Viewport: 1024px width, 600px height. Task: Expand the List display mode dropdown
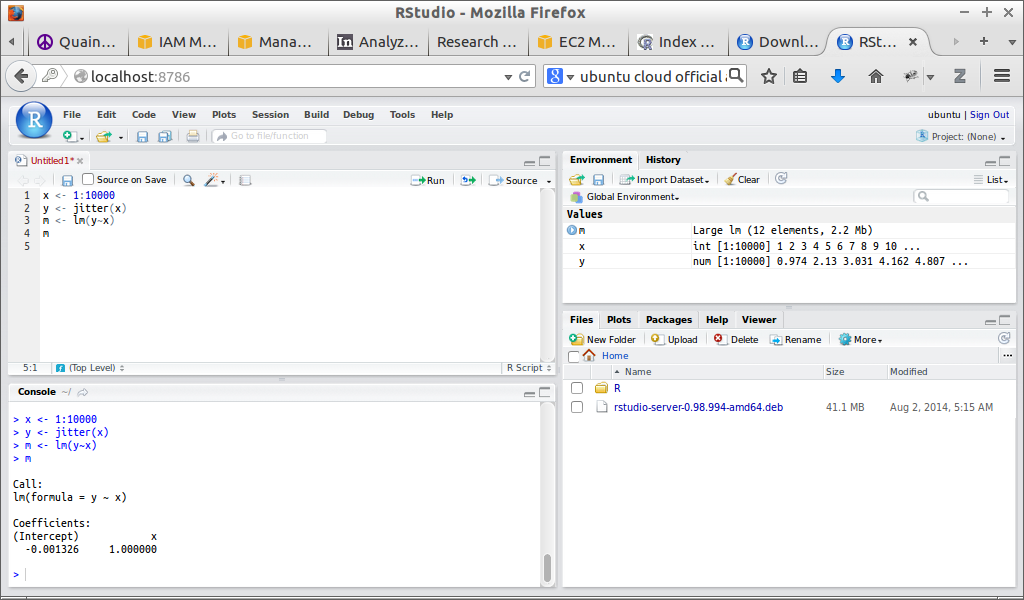[993, 179]
